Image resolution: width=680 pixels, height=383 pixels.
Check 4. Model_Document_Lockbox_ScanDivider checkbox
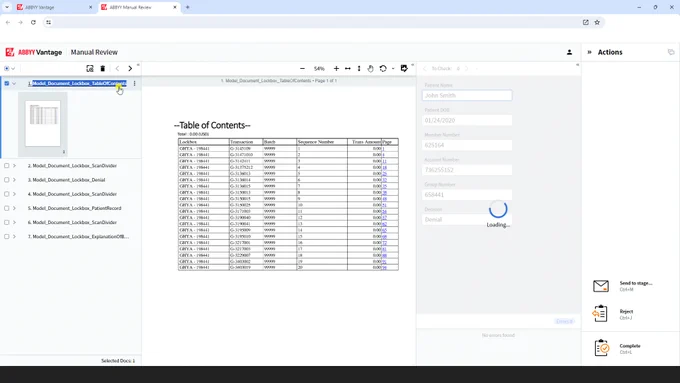coord(7,194)
